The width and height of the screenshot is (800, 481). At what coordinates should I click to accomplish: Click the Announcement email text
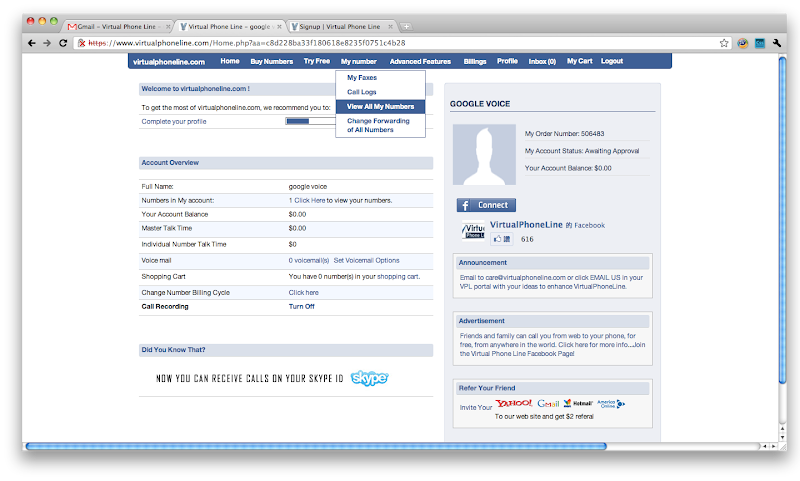click(x=551, y=282)
